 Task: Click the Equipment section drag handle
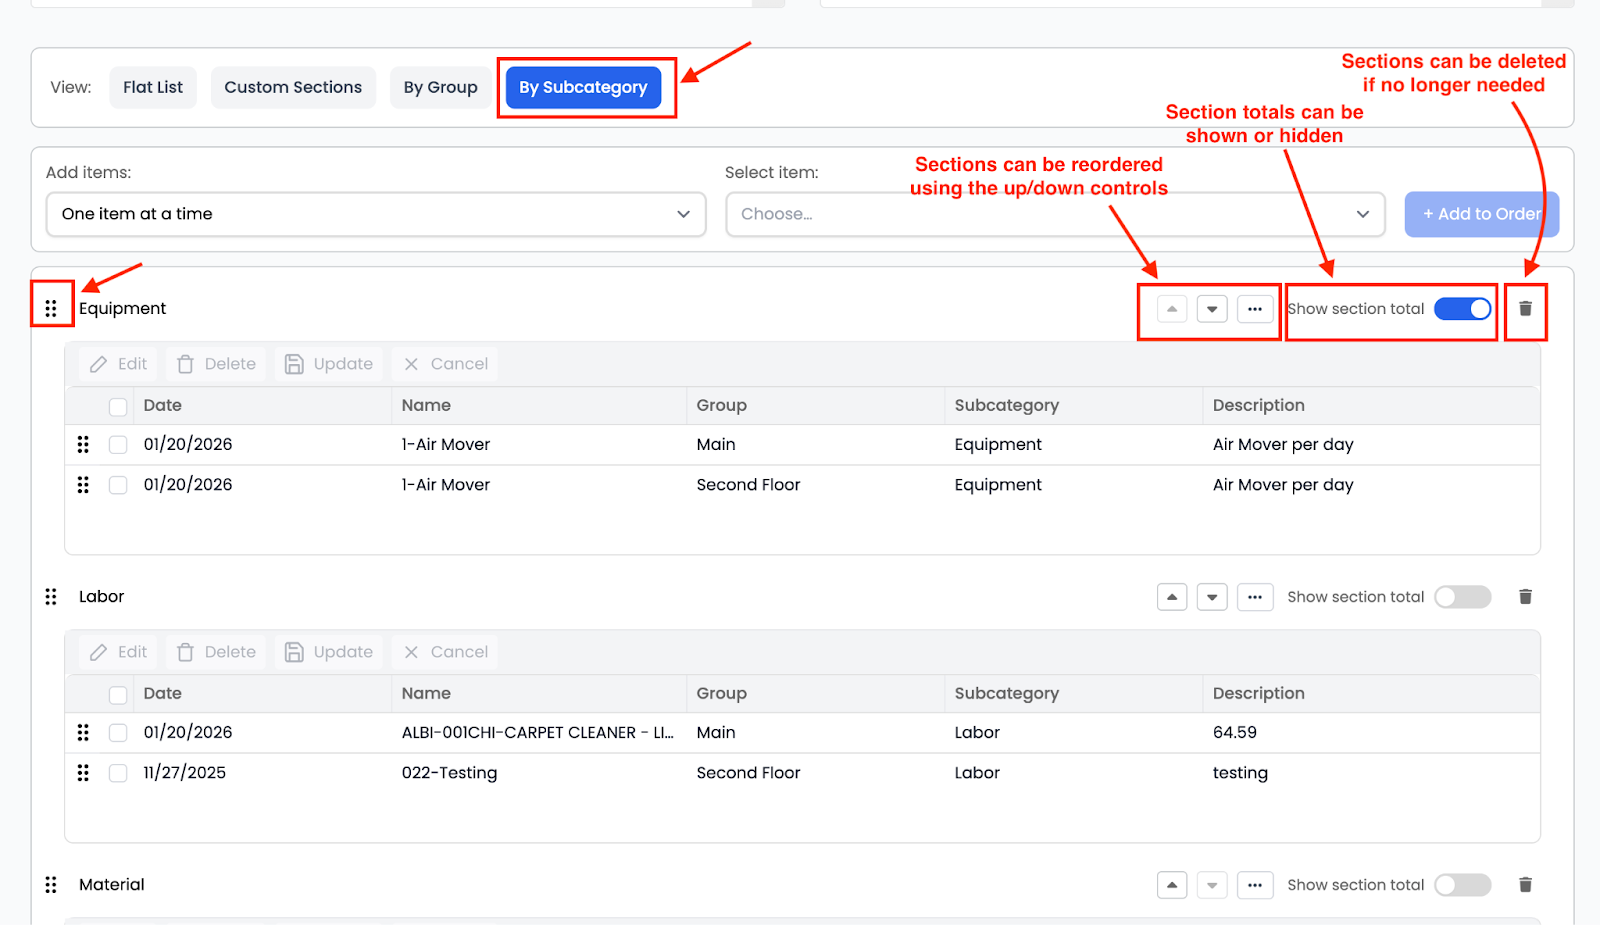(x=51, y=308)
